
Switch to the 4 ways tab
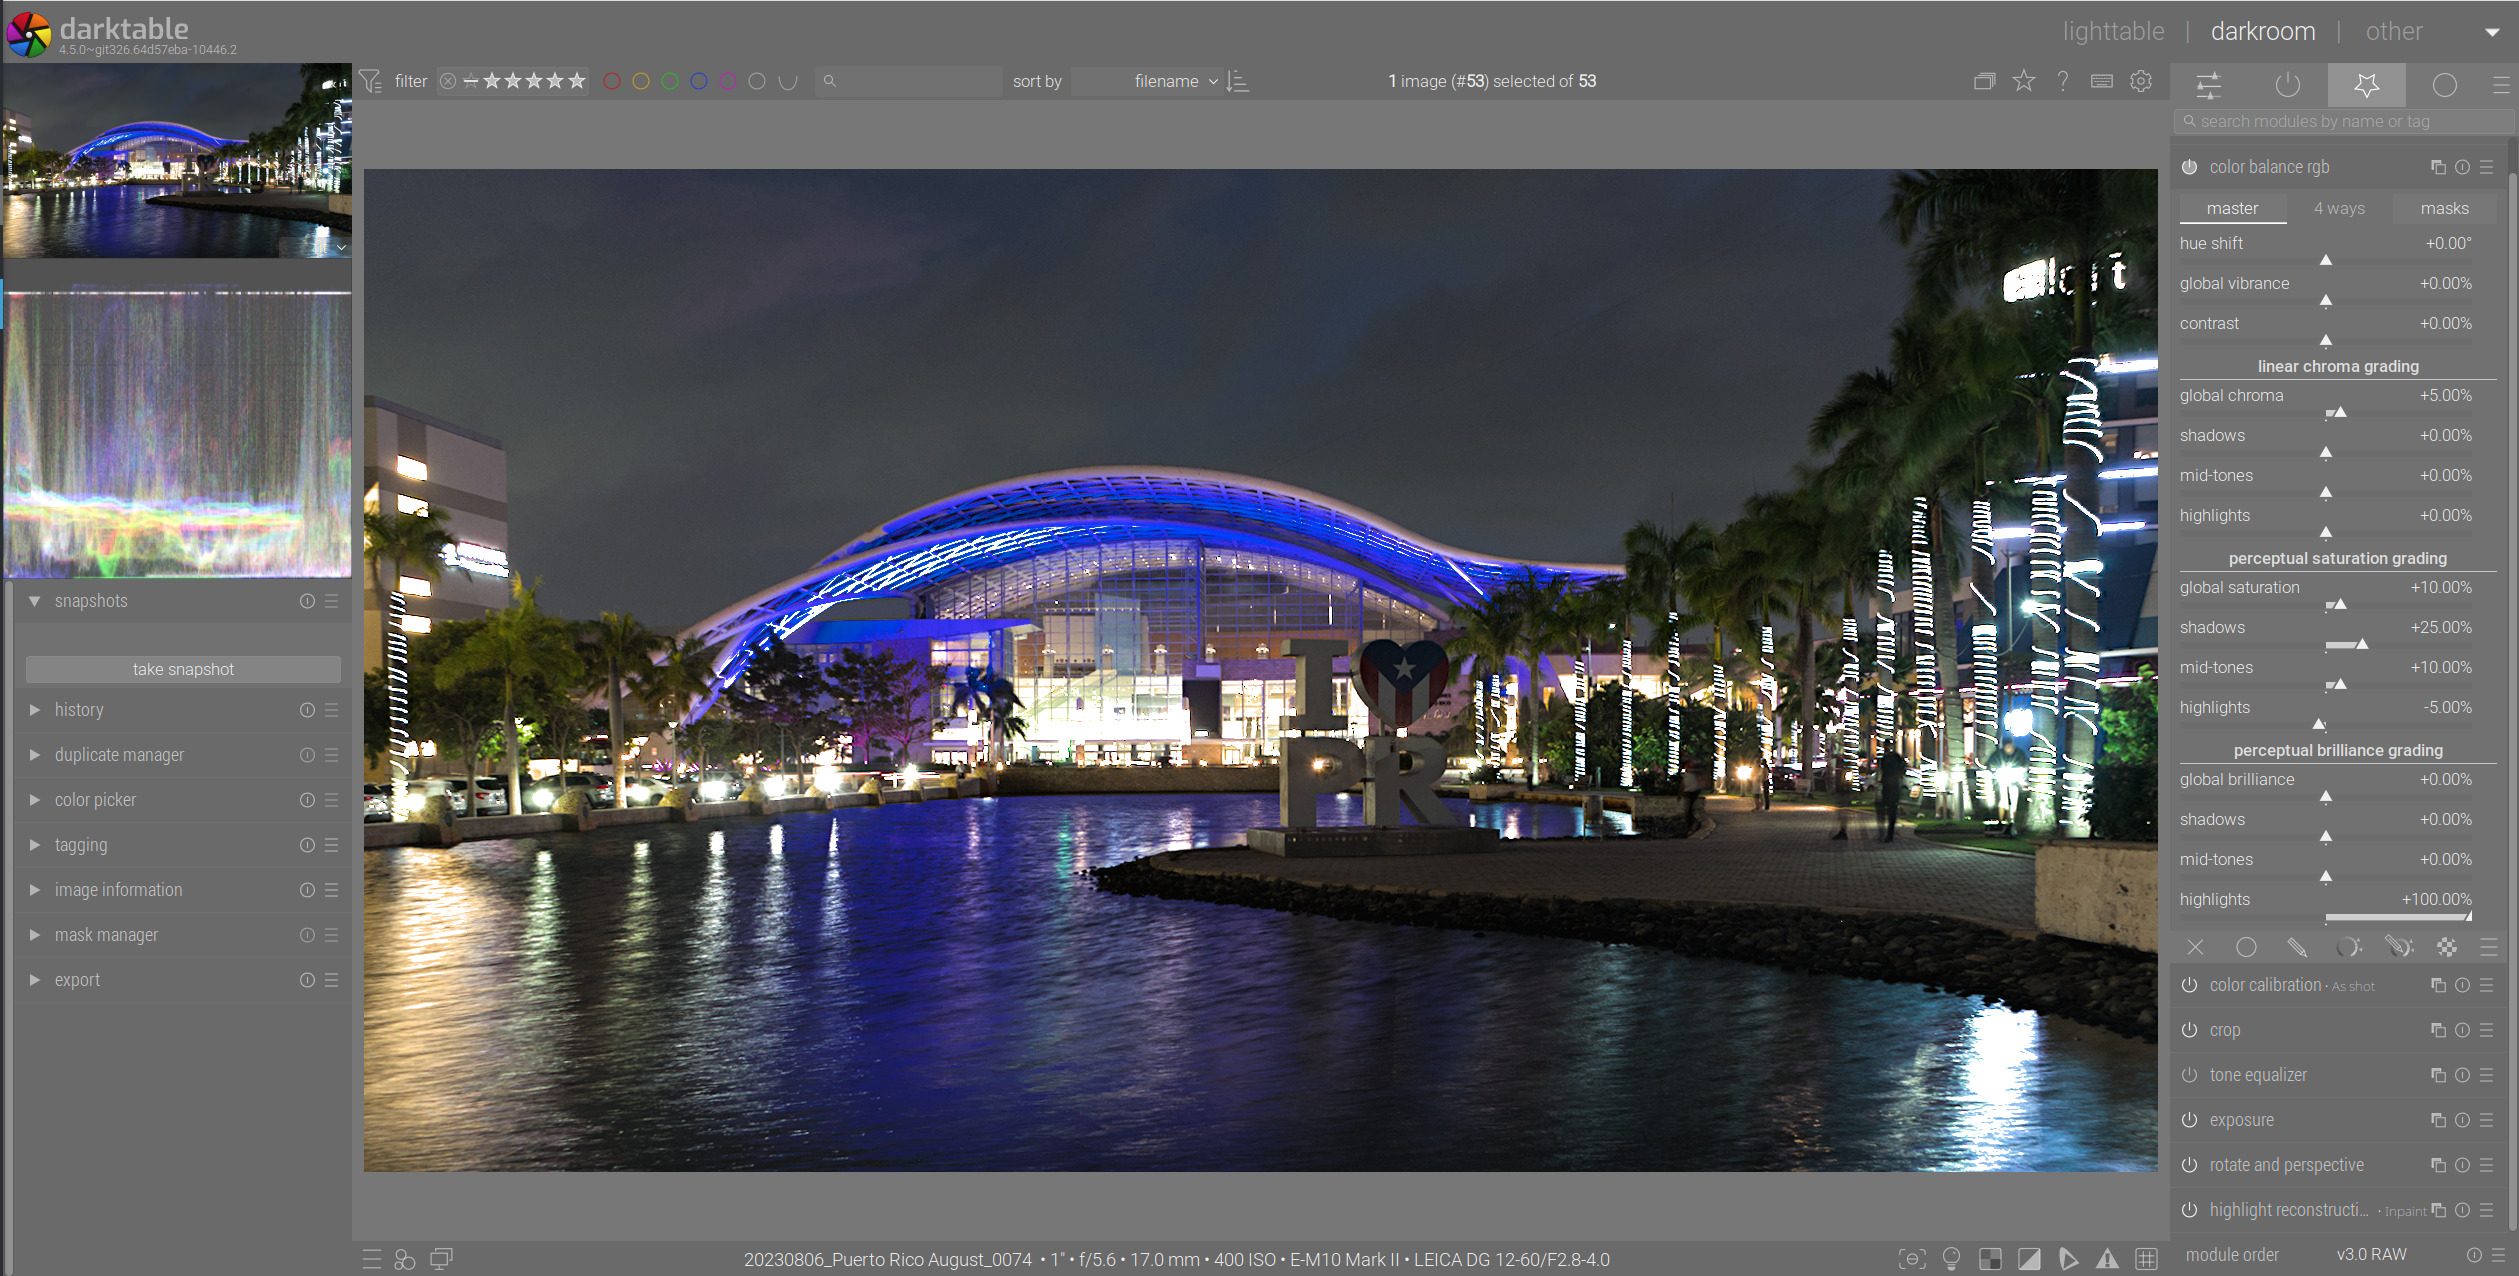[x=2339, y=208]
